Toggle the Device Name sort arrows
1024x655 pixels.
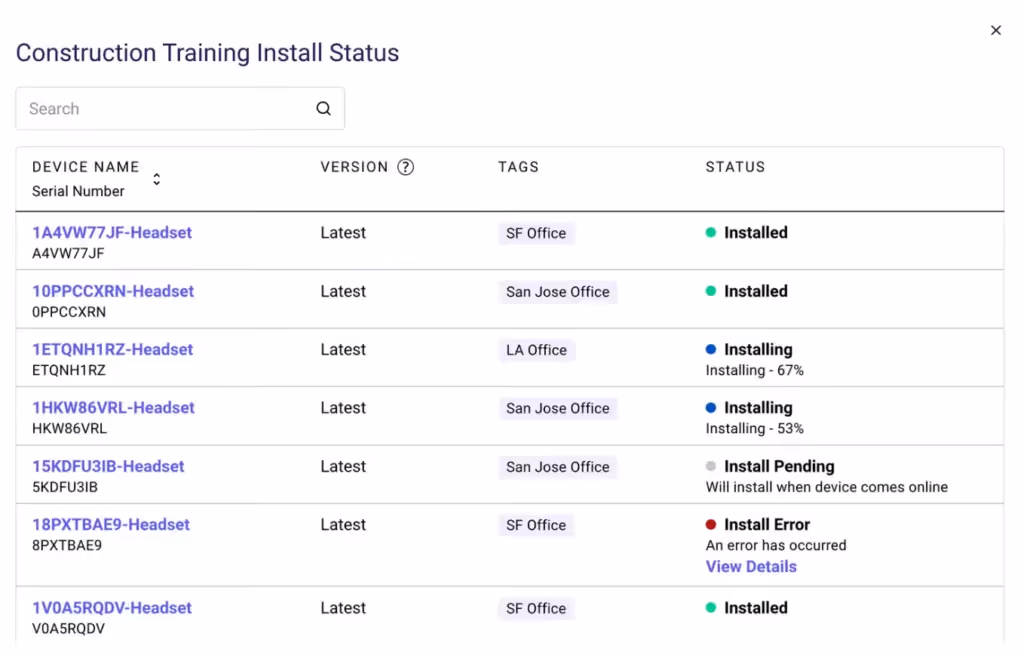[157, 179]
